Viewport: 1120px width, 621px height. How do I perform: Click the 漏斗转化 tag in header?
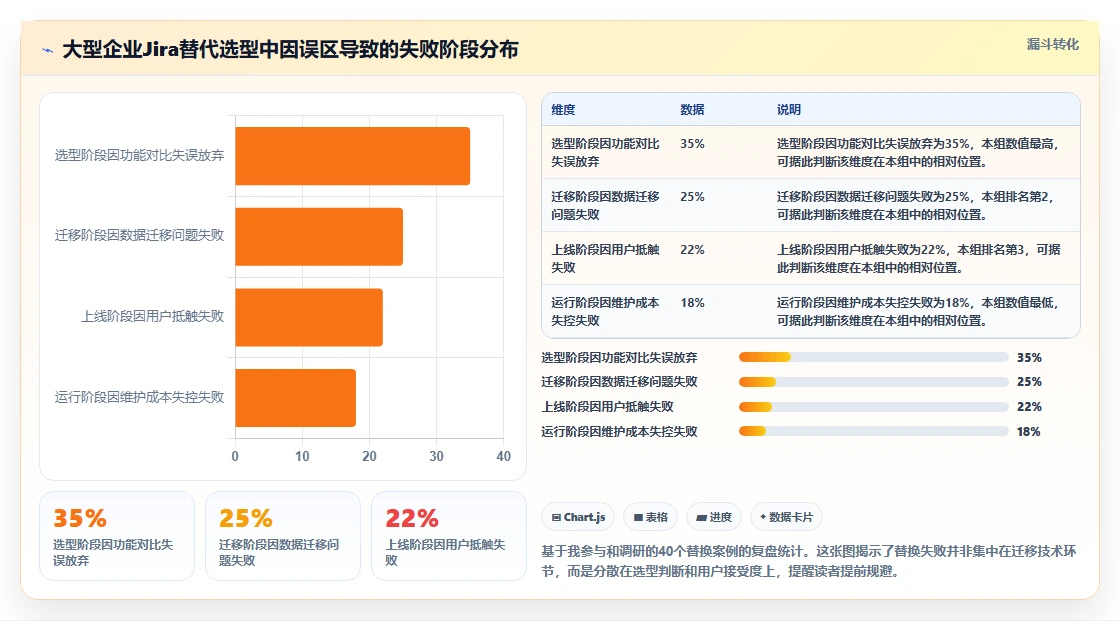(x=1052, y=44)
